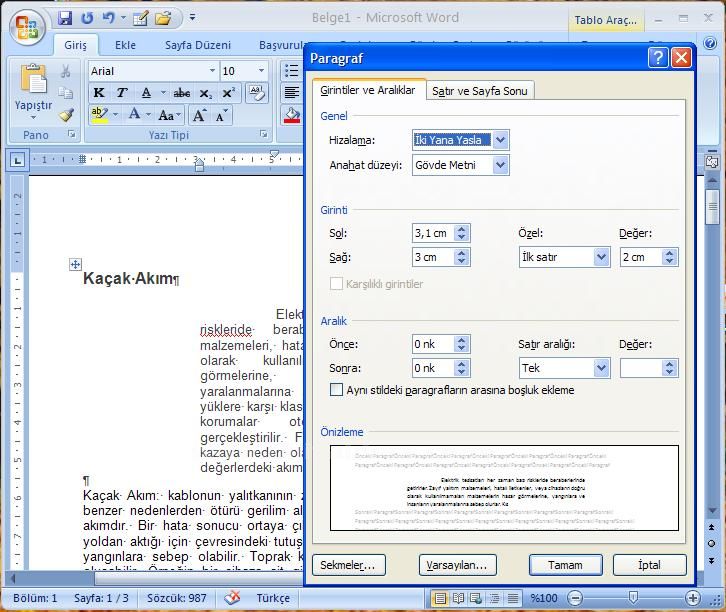
Task: Open the Sayfa Düzeni ribbon tab
Action: tap(198, 45)
